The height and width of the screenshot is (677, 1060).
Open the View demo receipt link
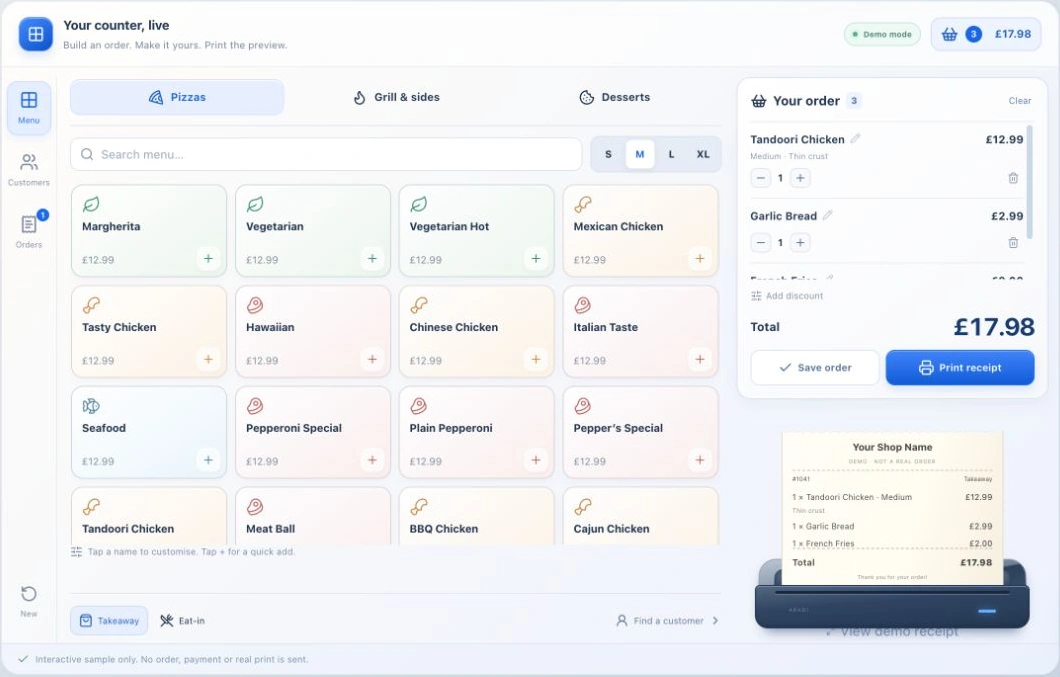[x=892, y=632]
